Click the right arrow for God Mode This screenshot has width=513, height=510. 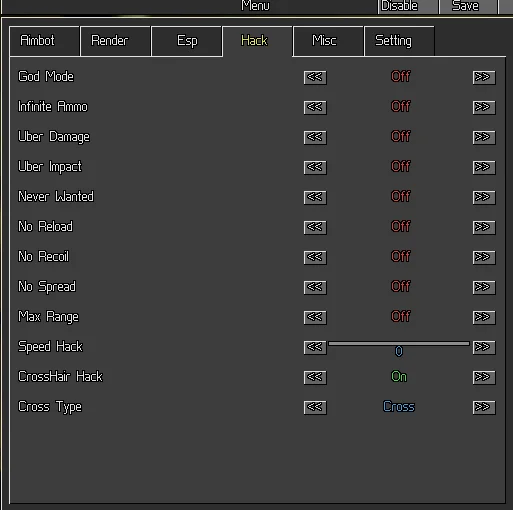[x=484, y=77]
